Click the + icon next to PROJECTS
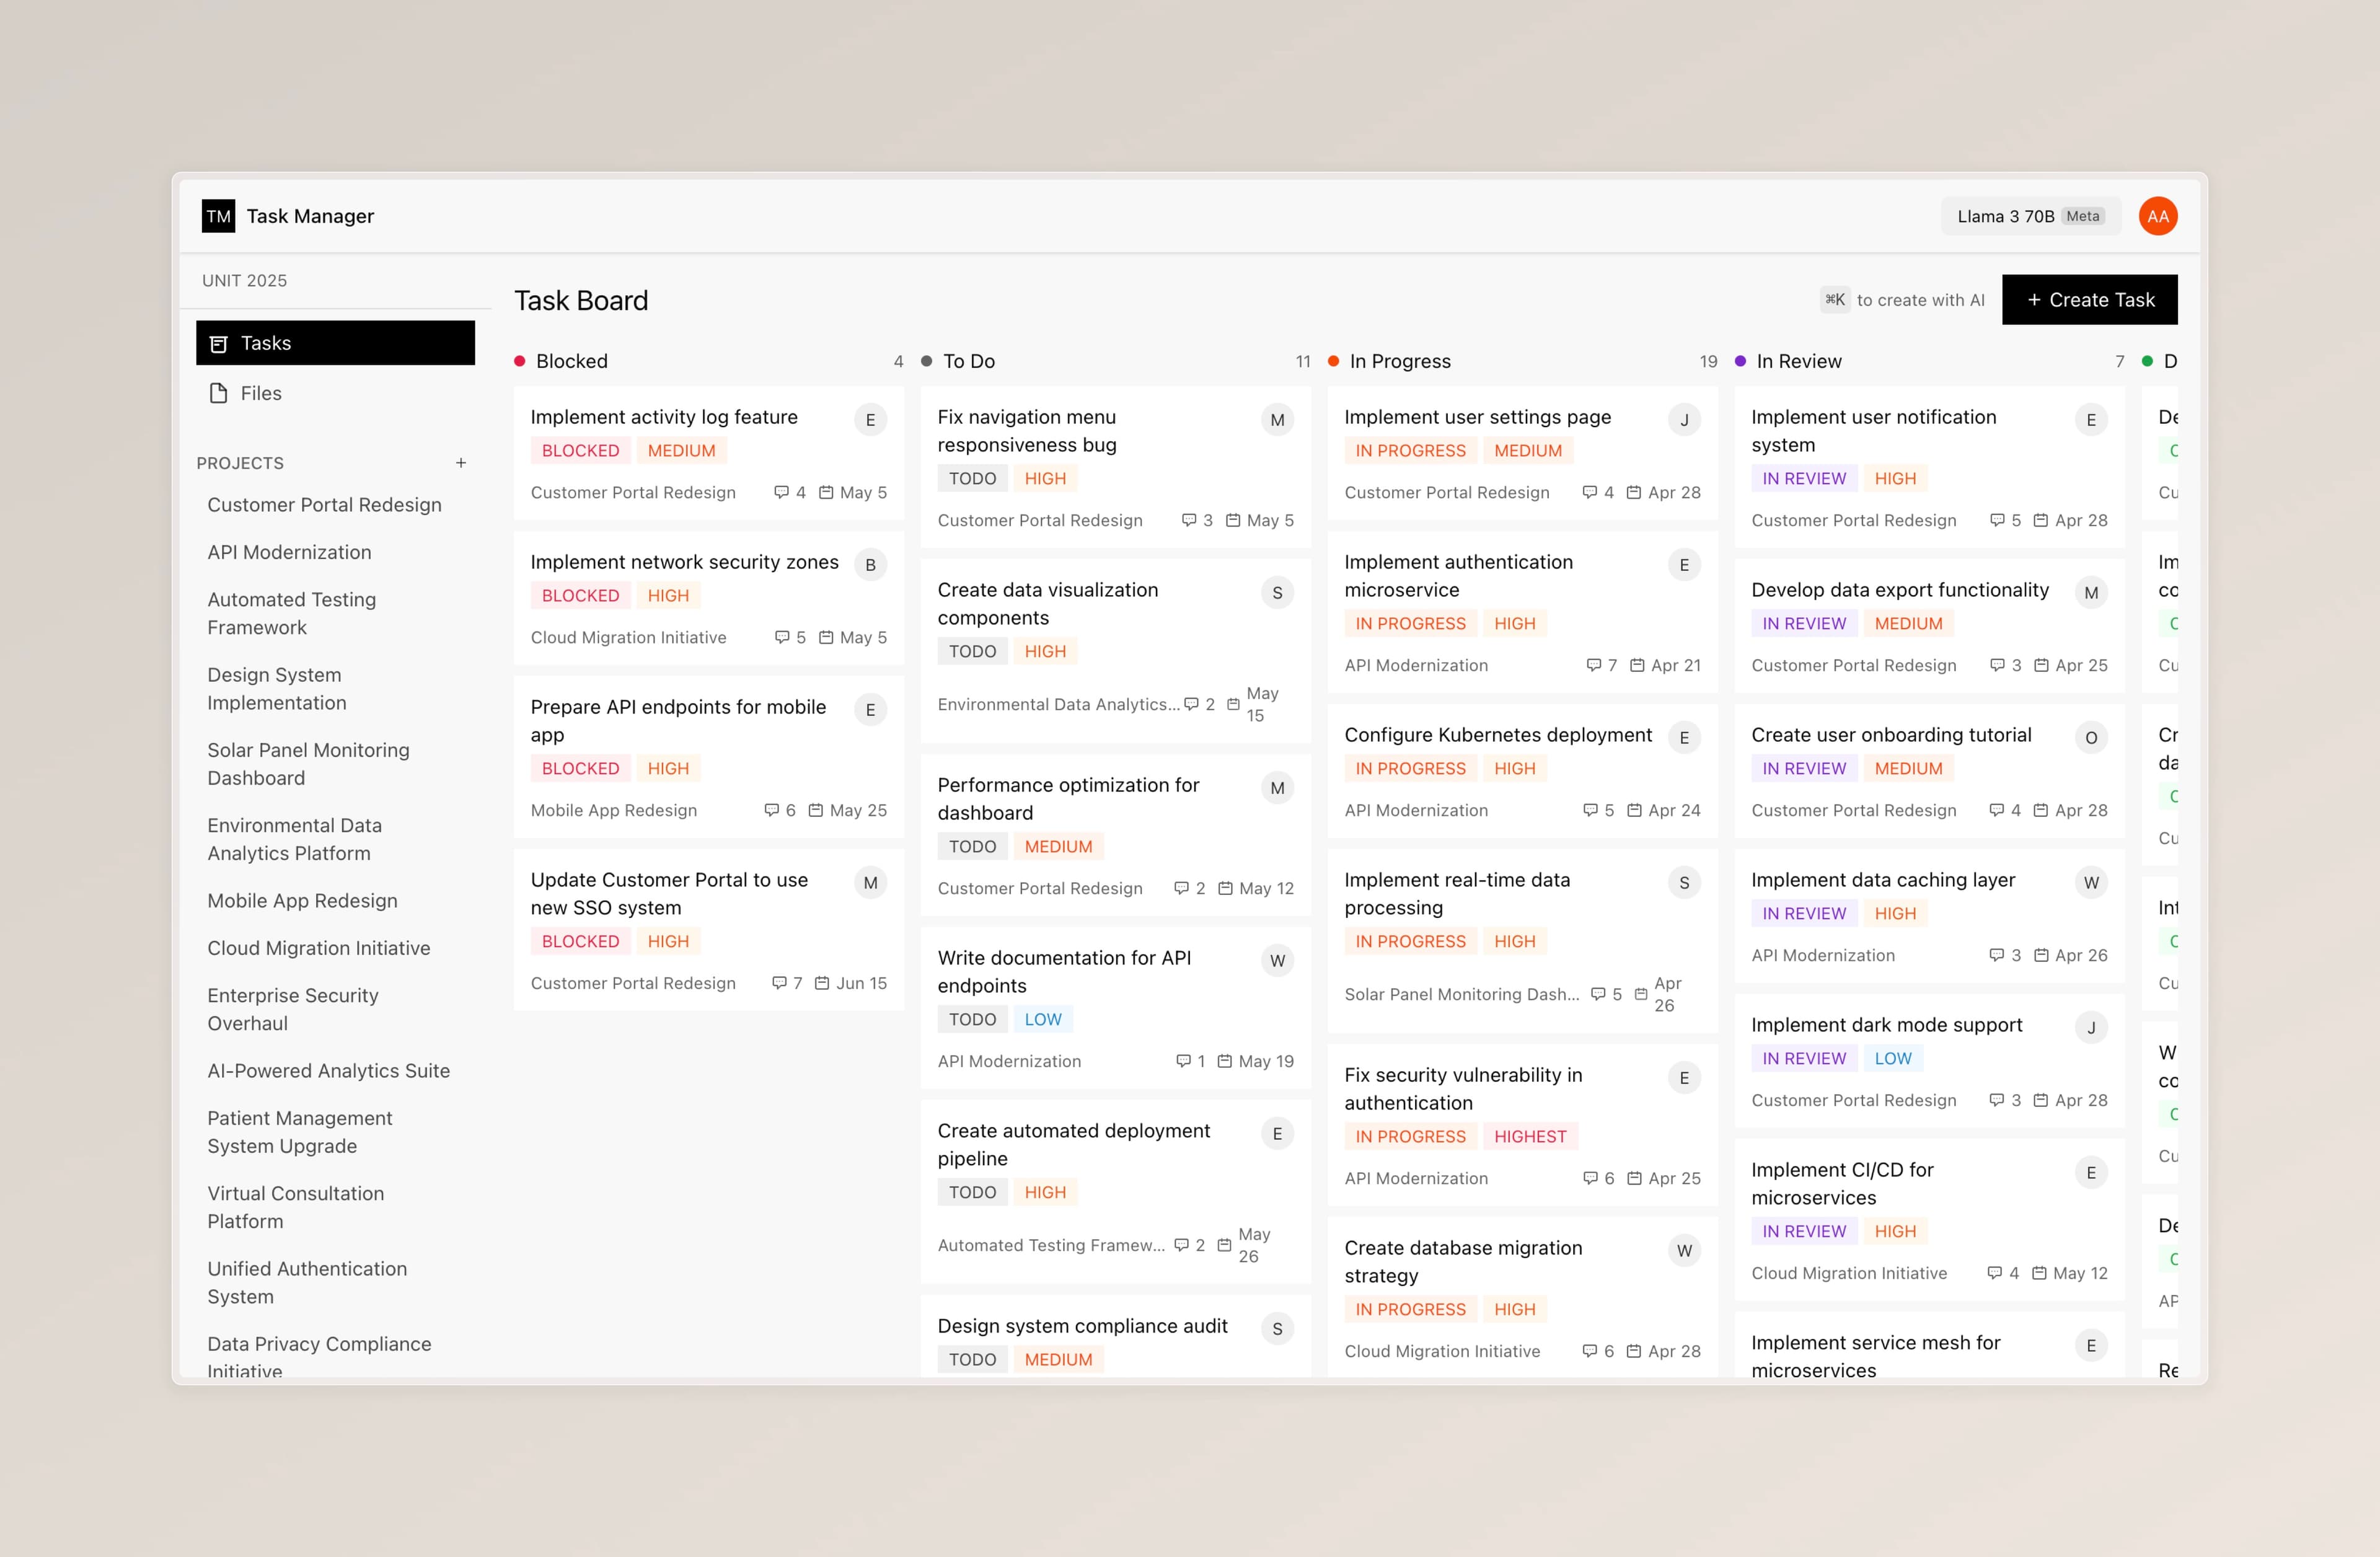Screen dimensions: 2380x1557 (461, 463)
